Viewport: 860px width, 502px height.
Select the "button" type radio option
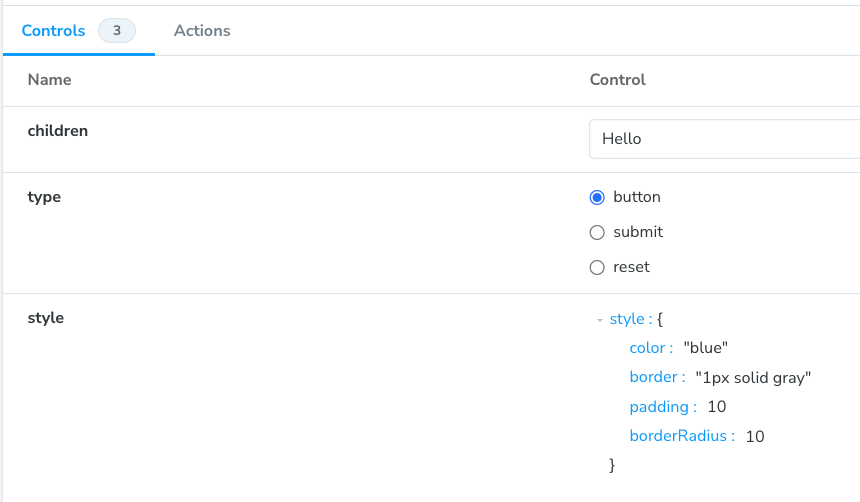tap(598, 197)
